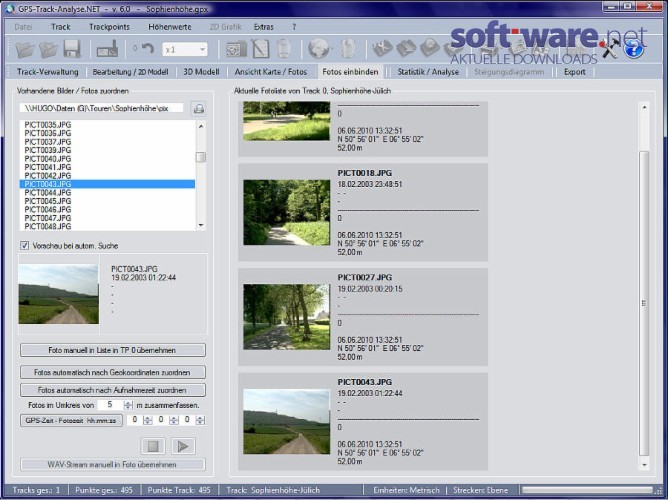Switch to Statistik / Analyse tab
The width and height of the screenshot is (668, 500).
[x=428, y=72]
